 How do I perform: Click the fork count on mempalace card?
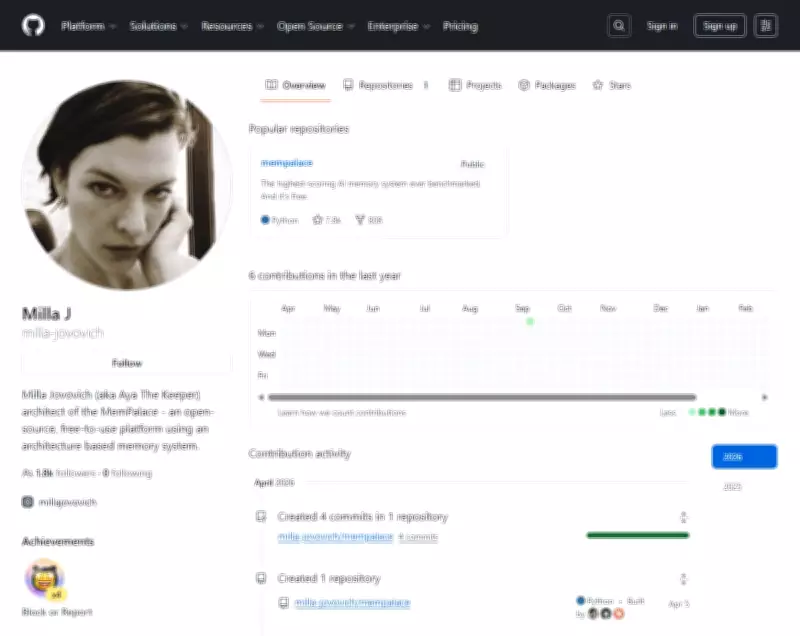click(x=369, y=220)
